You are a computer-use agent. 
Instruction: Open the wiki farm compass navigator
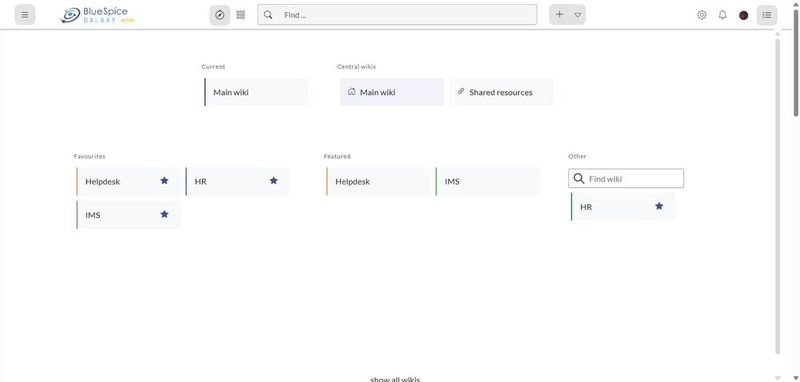click(220, 15)
